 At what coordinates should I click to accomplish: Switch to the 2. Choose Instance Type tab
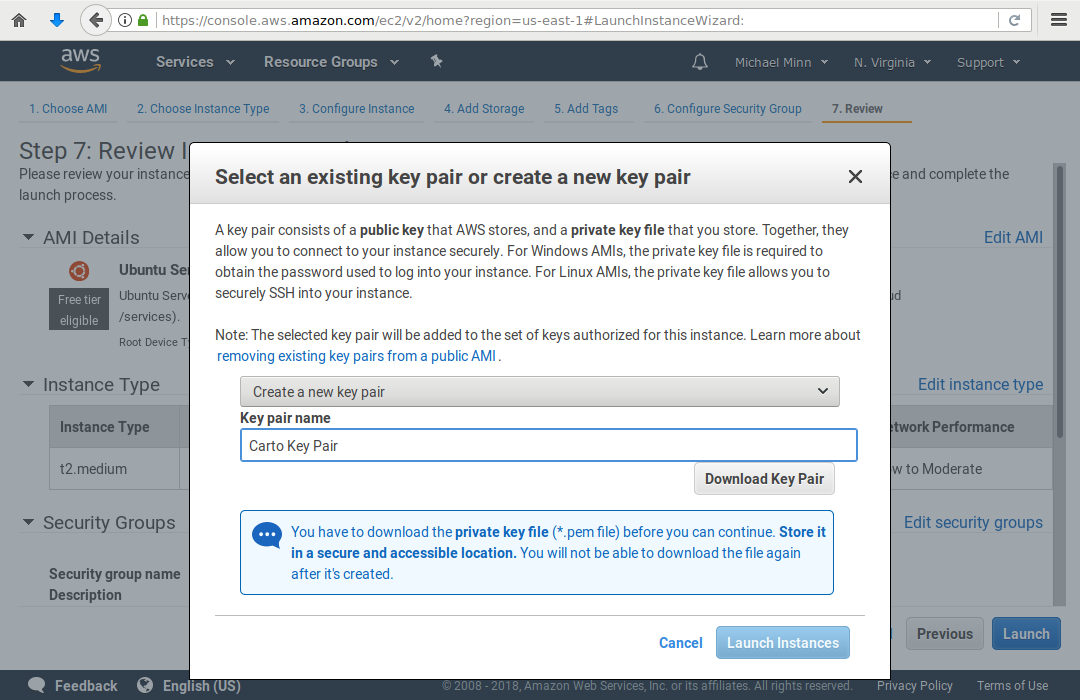203,109
